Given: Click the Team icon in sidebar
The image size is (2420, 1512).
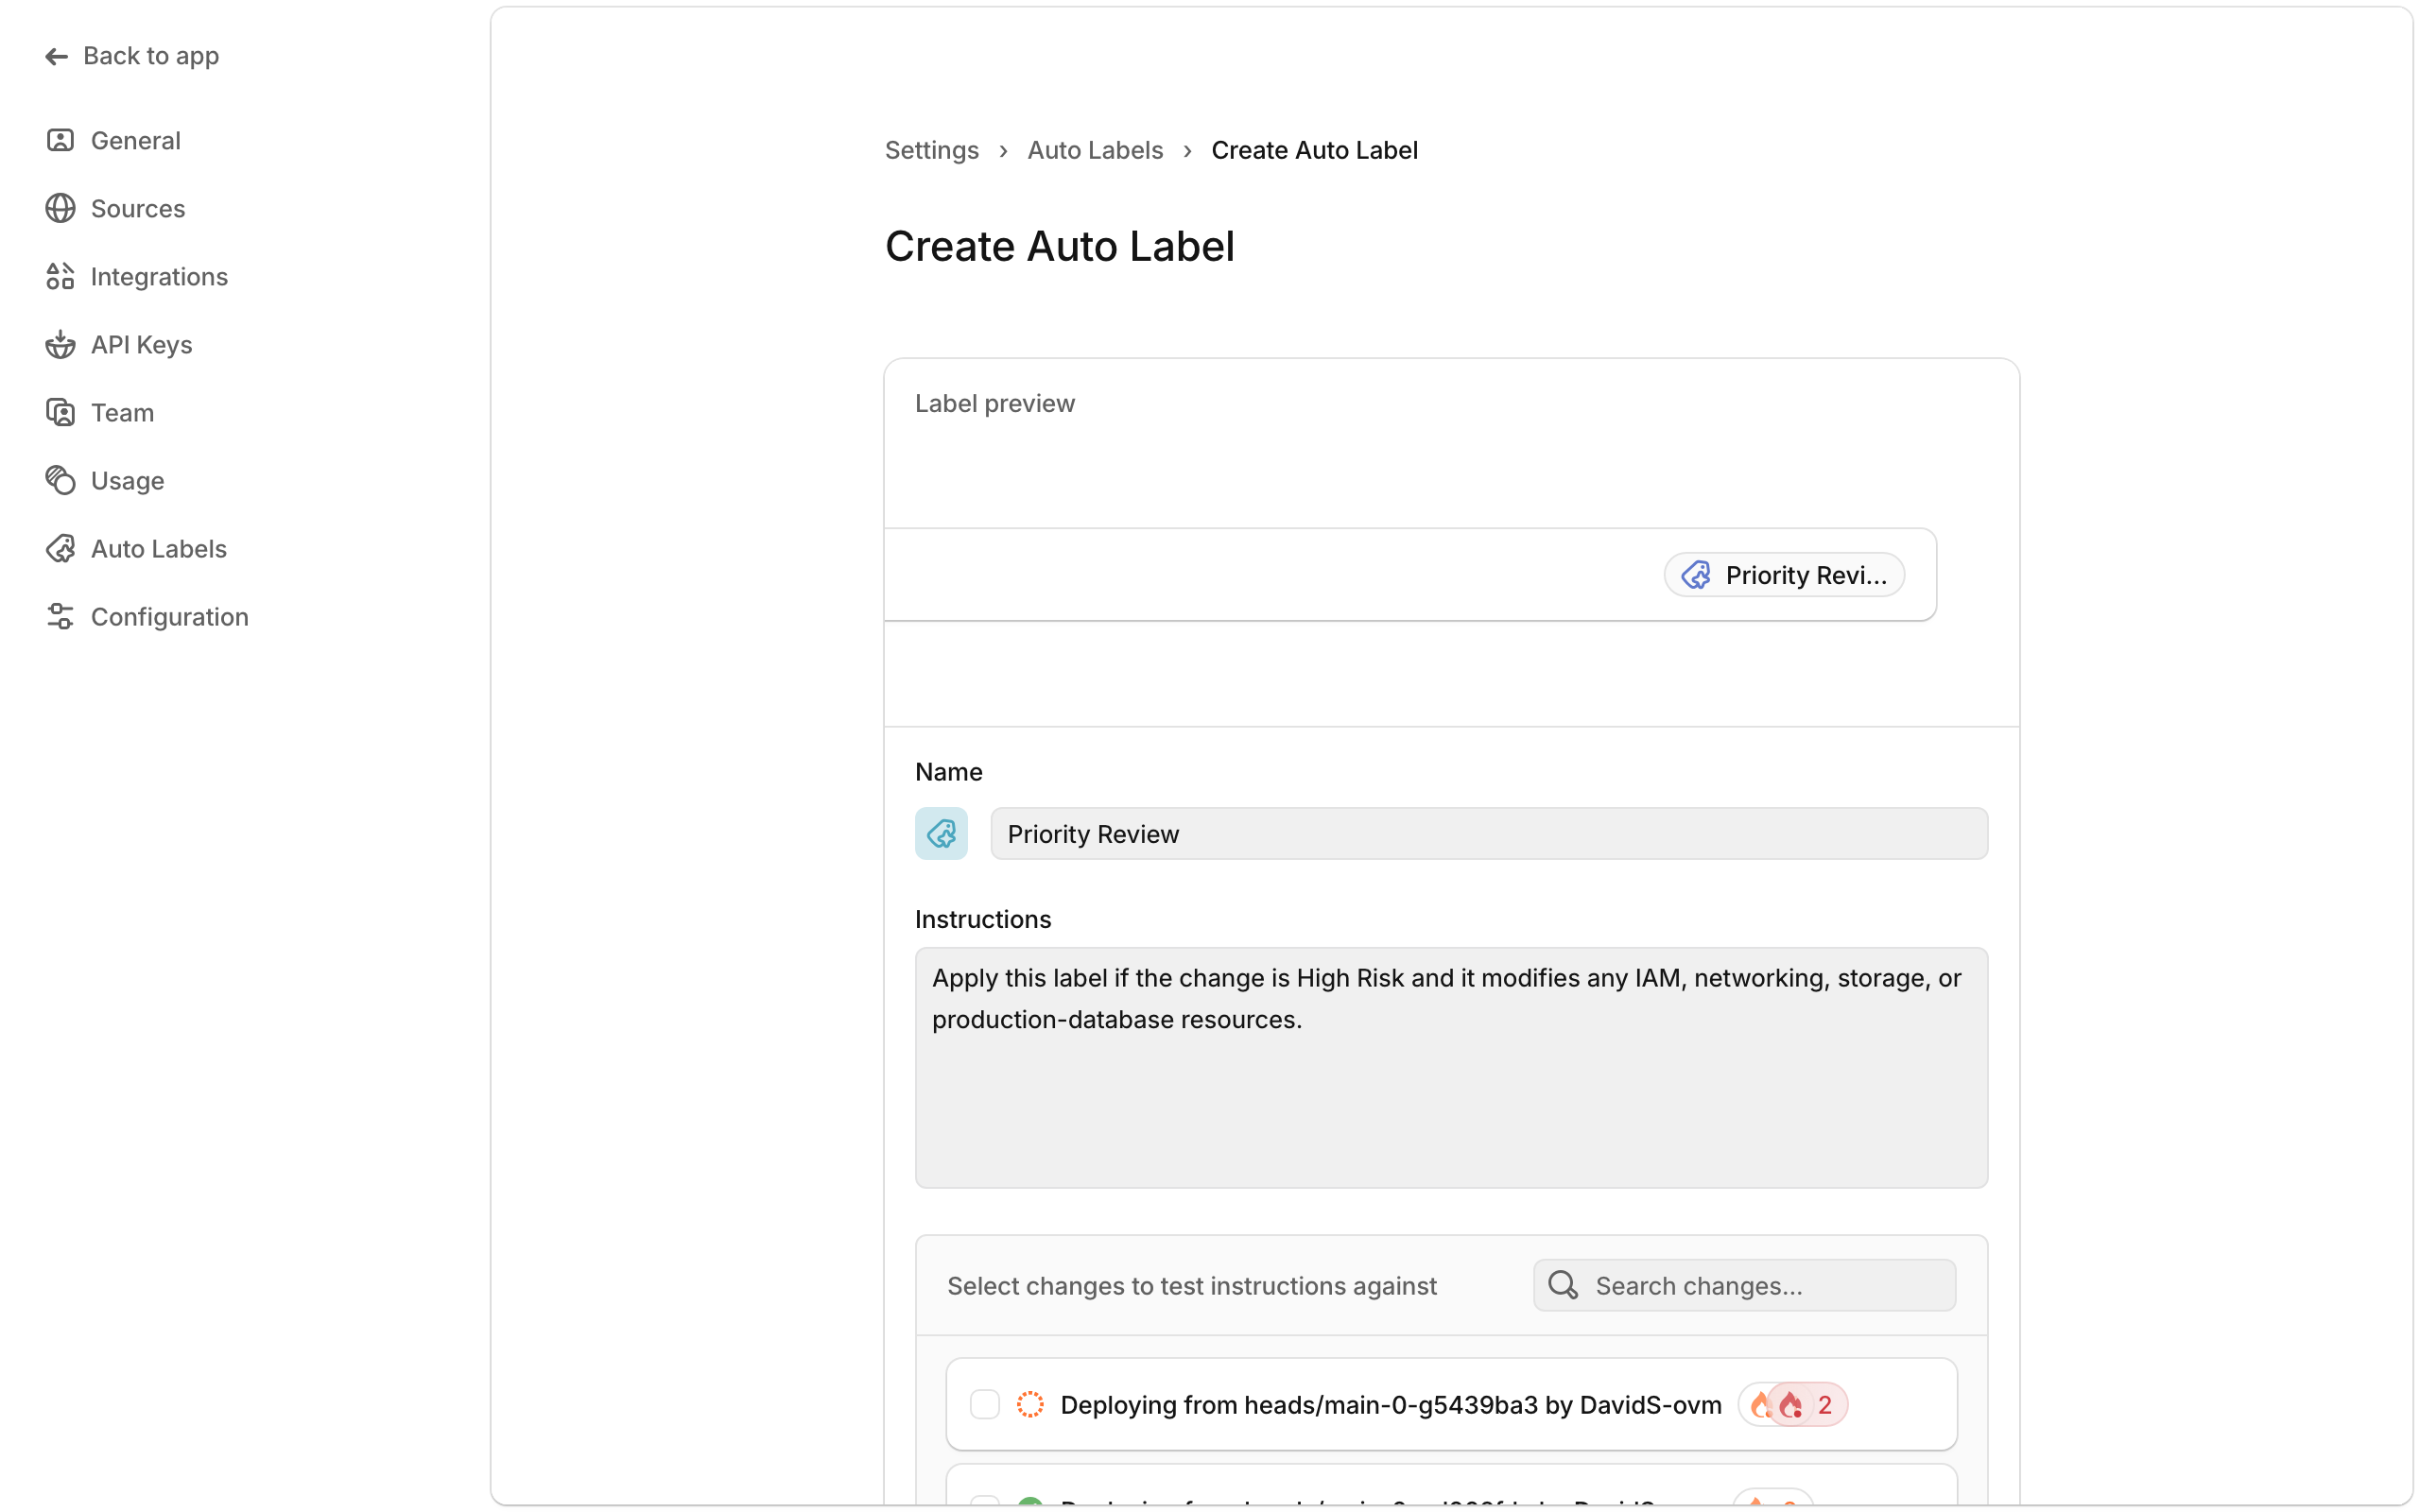Looking at the screenshot, I should [x=60, y=412].
